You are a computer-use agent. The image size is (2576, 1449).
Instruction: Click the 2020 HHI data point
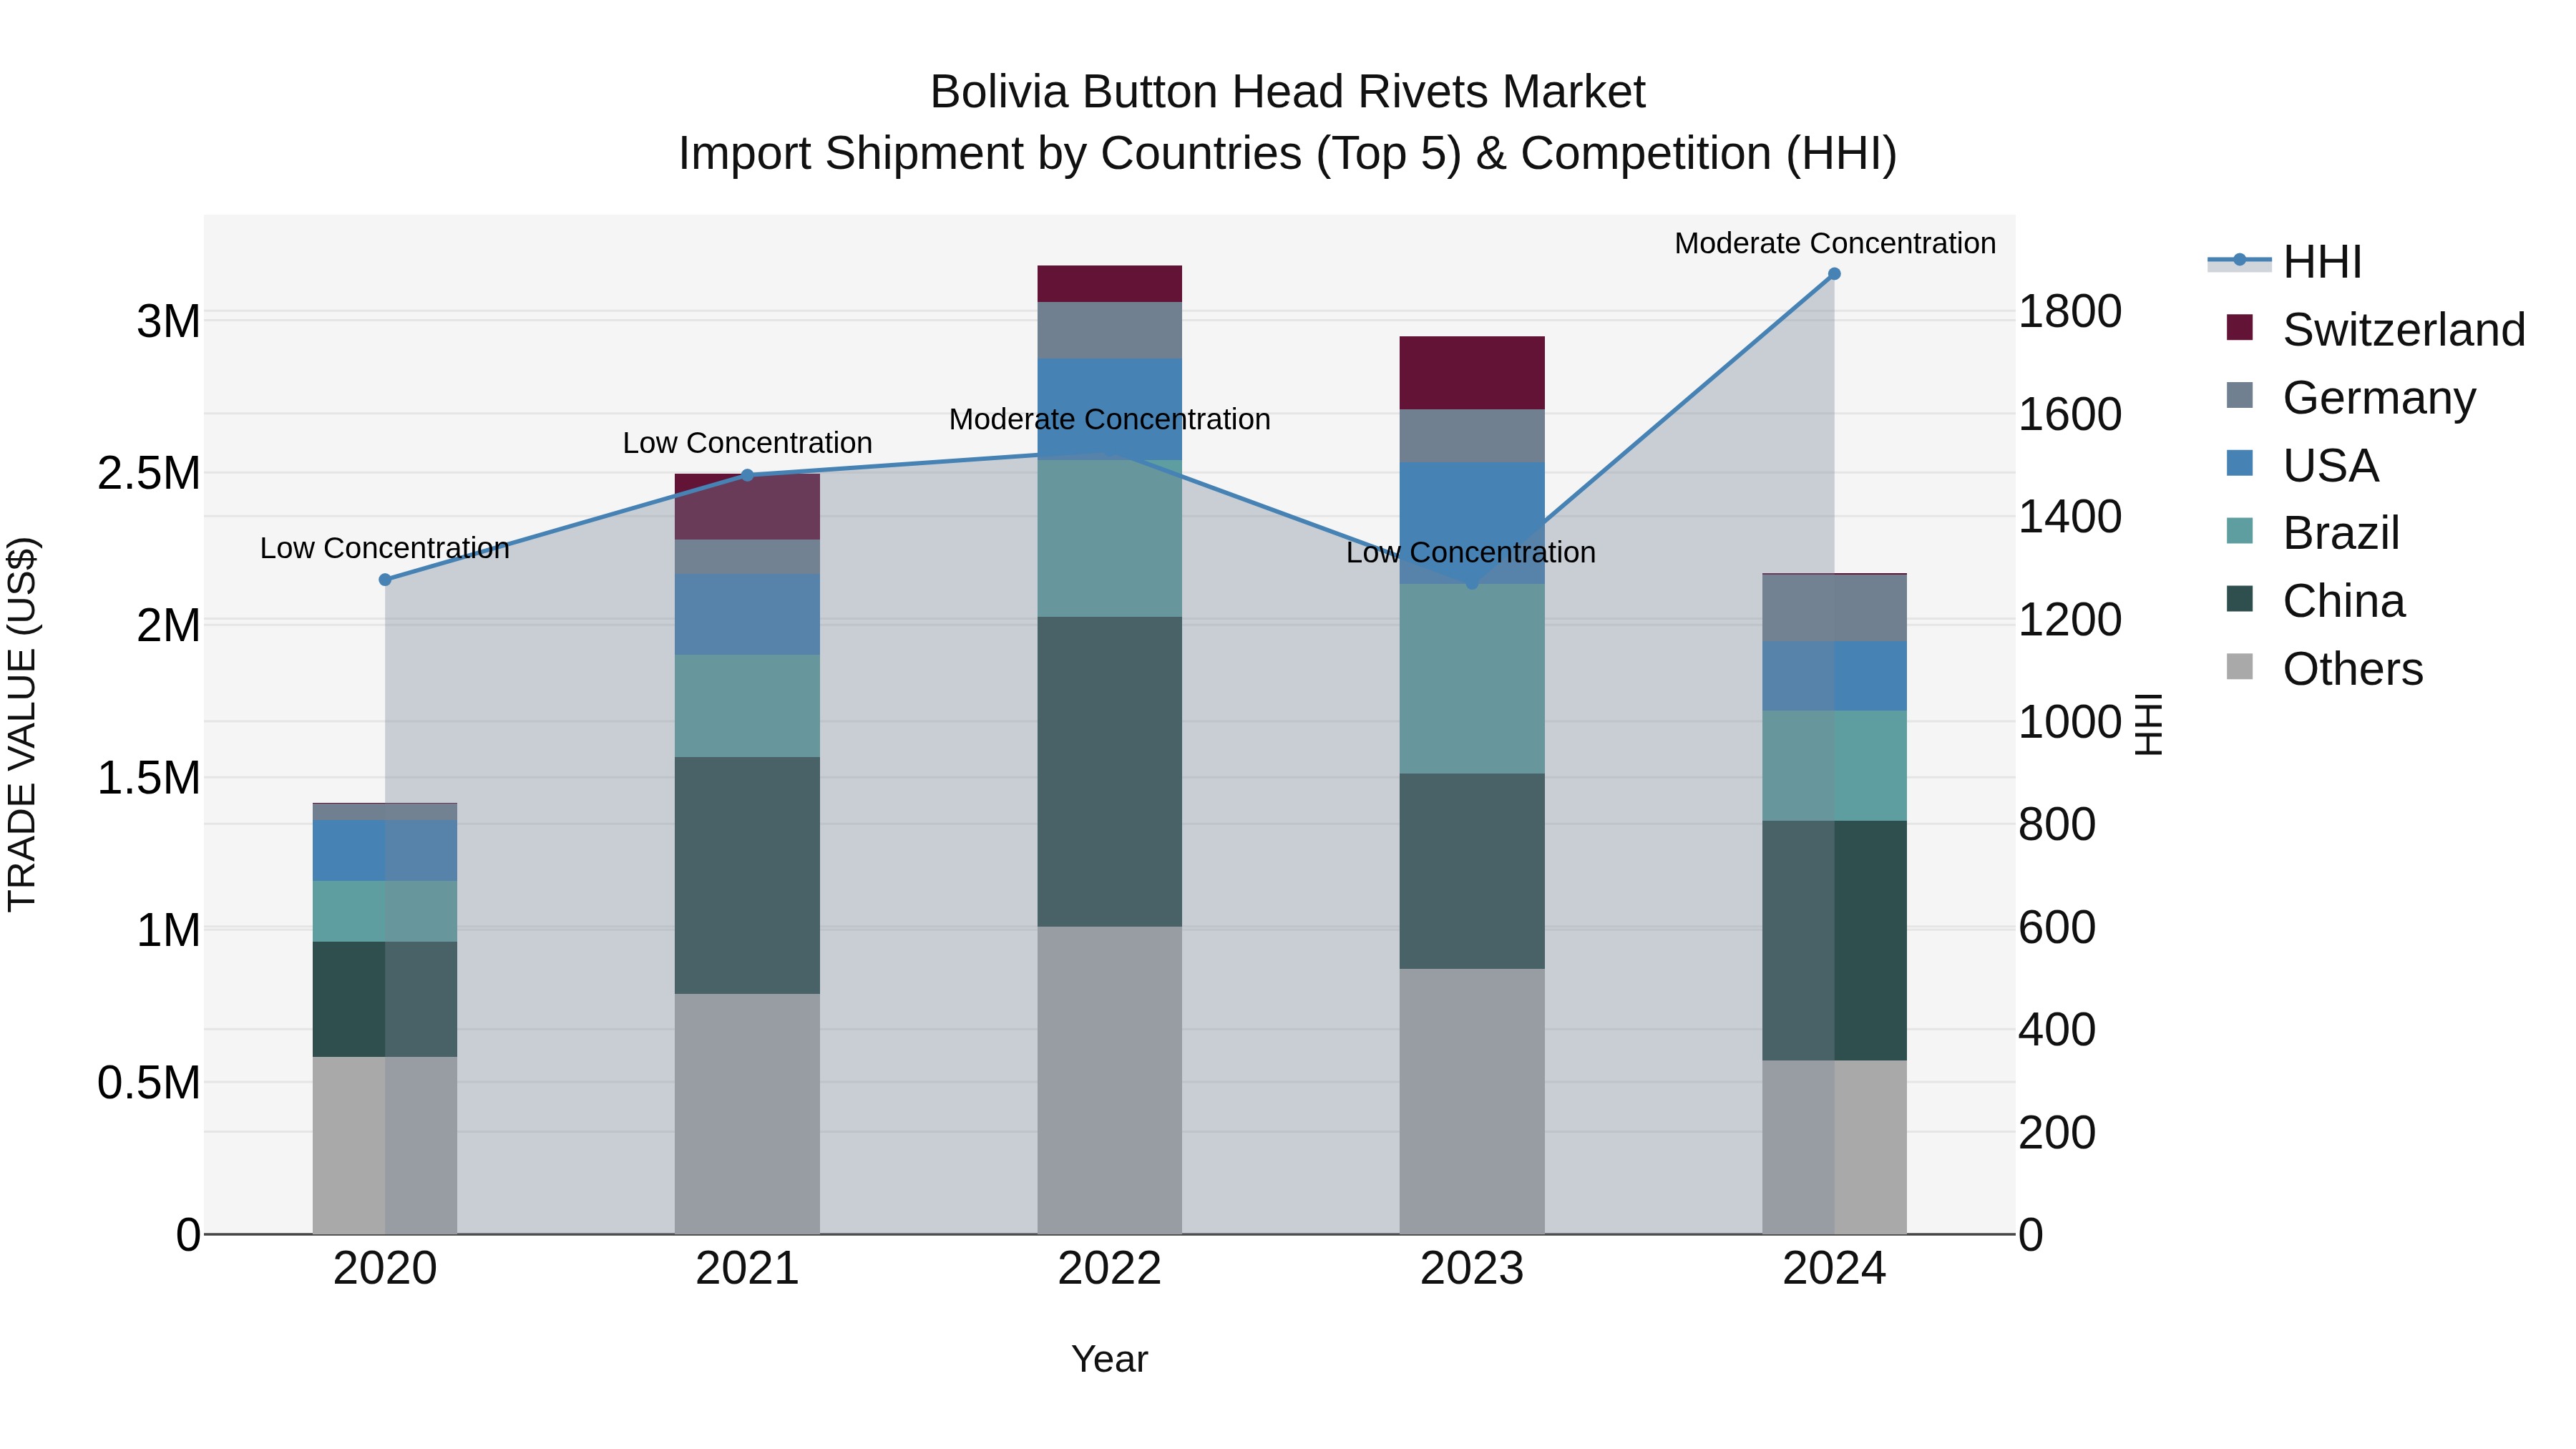tap(385, 580)
